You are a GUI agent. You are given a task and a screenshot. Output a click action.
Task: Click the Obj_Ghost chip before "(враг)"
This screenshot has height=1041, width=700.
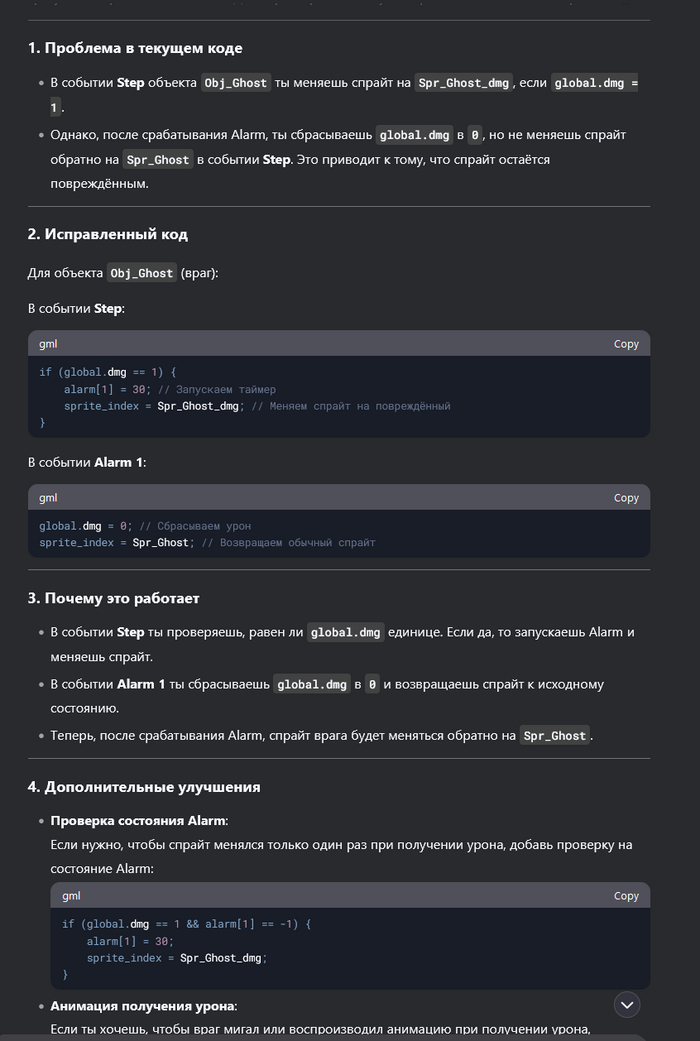(x=140, y=273)
